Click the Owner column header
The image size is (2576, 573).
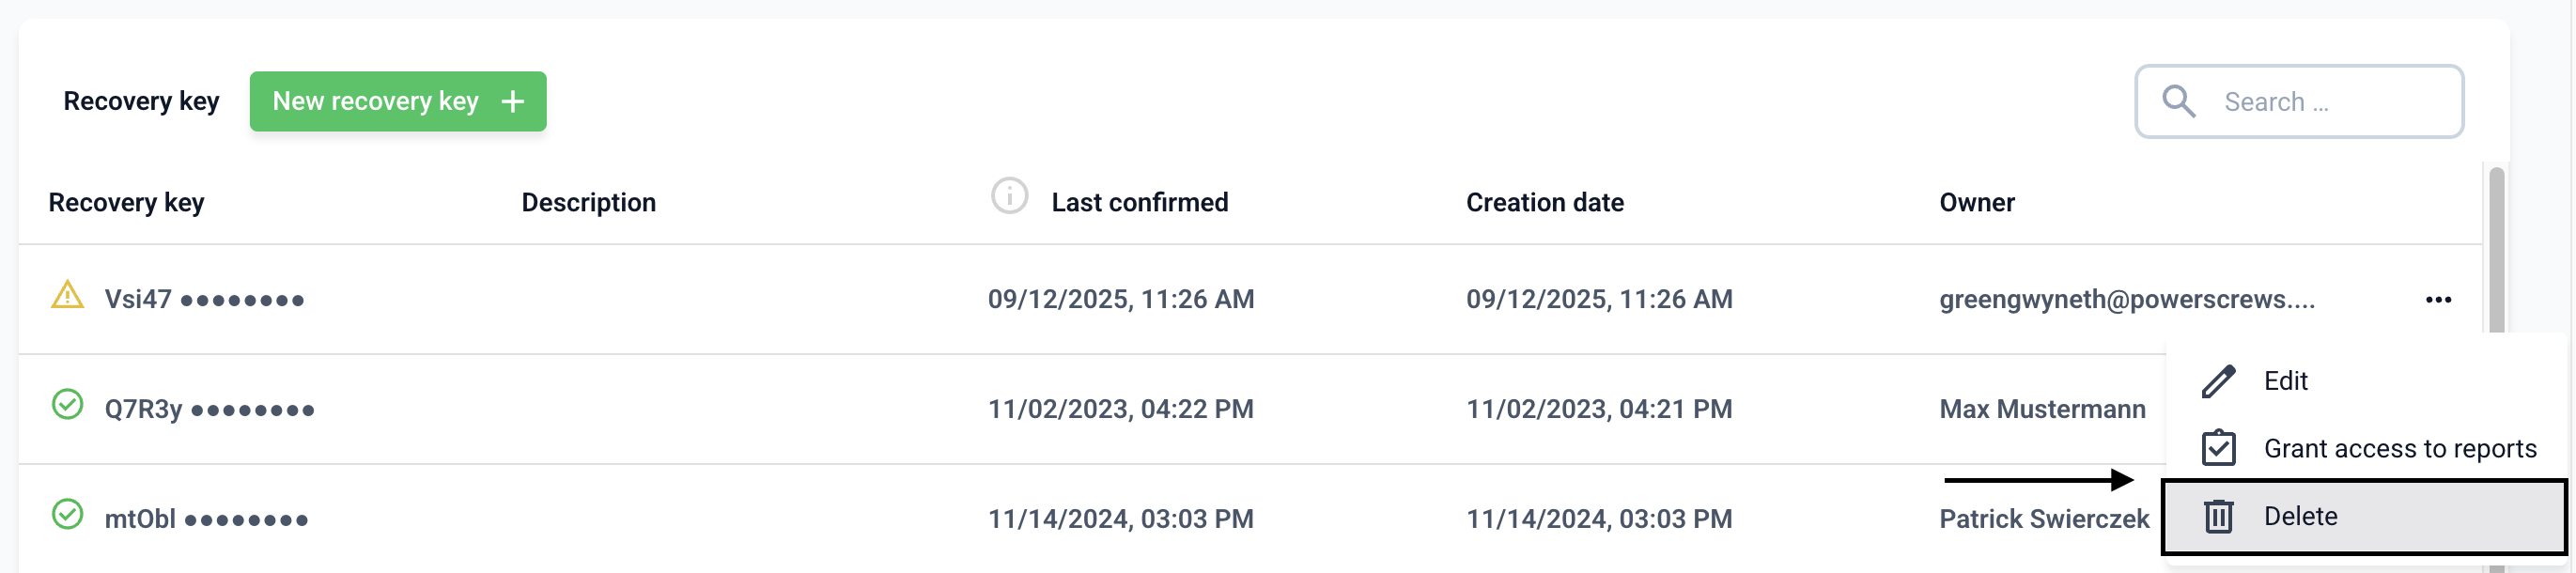click(1976, 203)
